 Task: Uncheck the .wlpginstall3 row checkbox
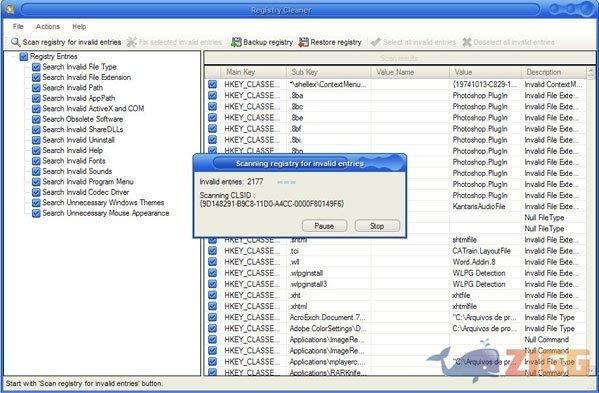coord(212,284)
